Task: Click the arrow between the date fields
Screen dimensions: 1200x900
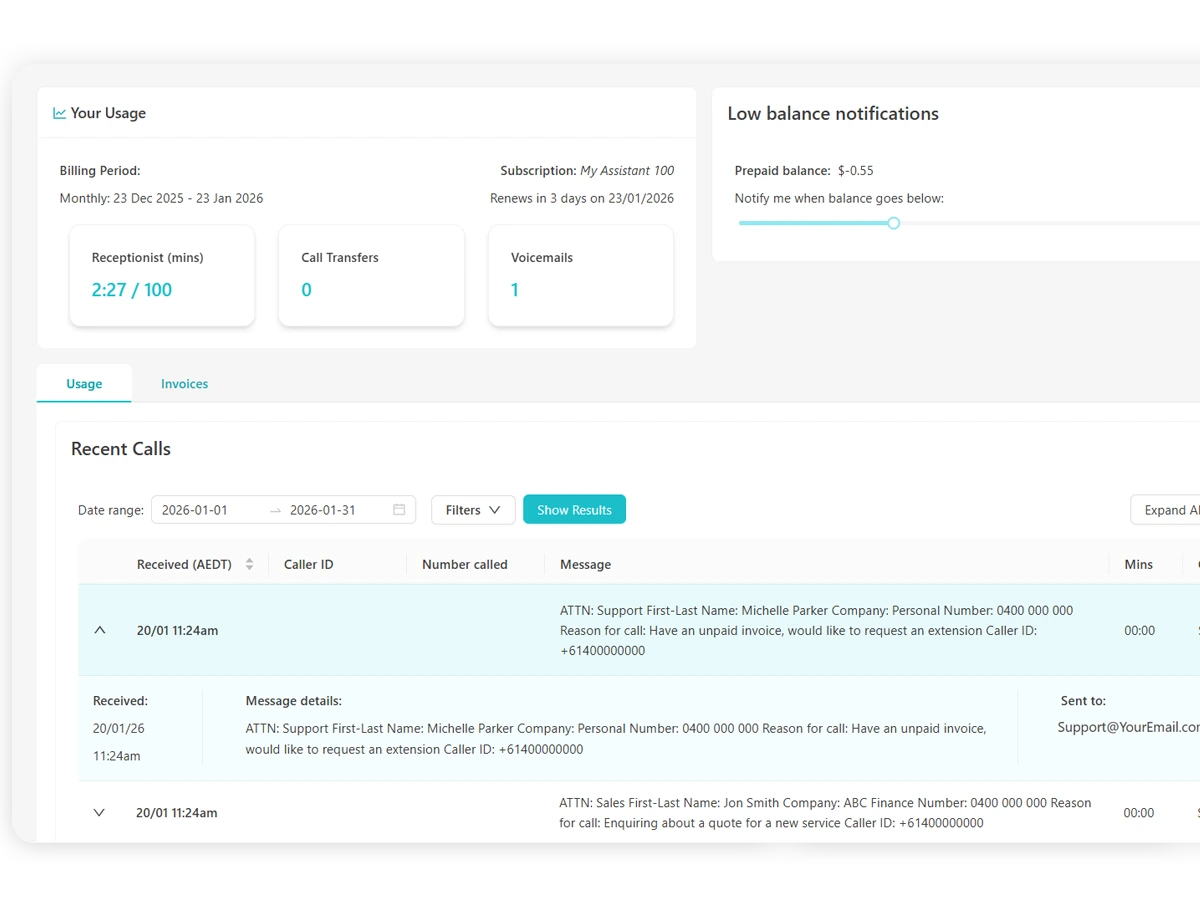Action: pyautogui.click(x=275, y=510)
